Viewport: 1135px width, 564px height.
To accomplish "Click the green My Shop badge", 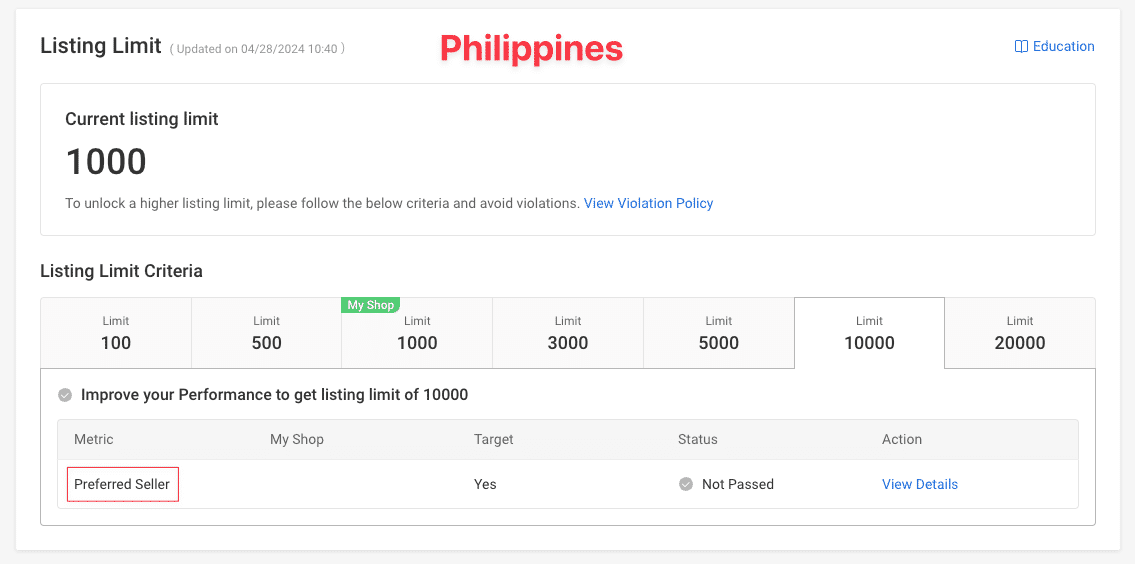I will 372,305.
